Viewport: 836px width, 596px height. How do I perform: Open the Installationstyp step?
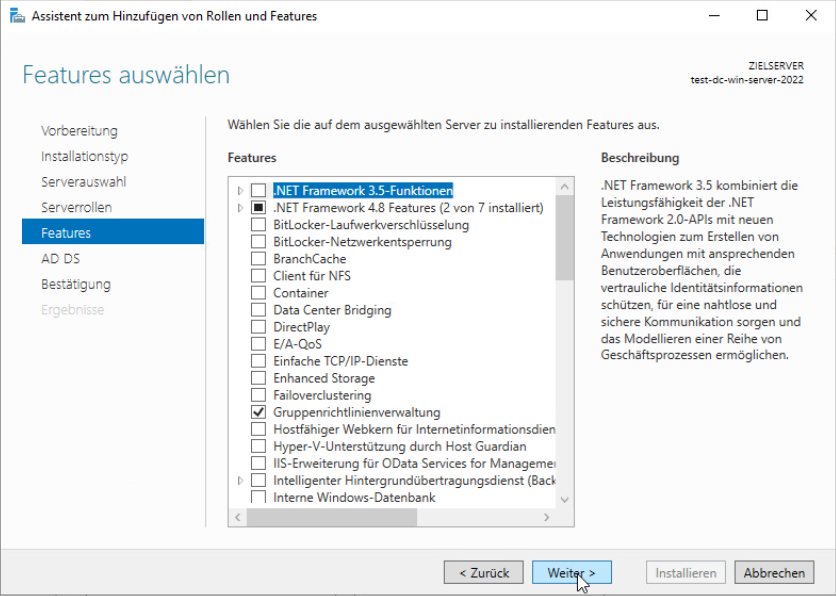[85, 156]
